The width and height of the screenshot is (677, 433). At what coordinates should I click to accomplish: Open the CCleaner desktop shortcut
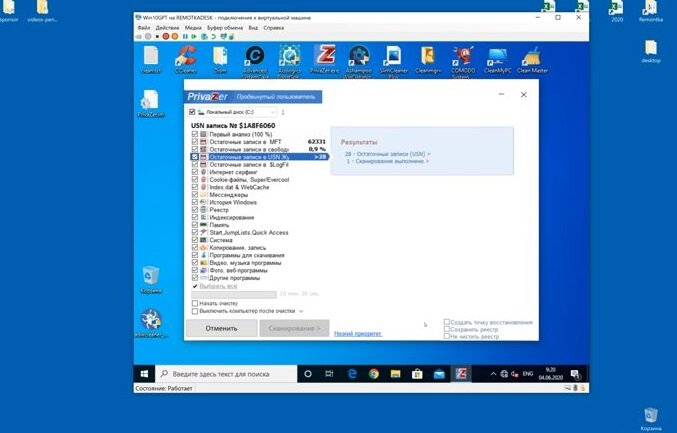(x=186, y=60)
